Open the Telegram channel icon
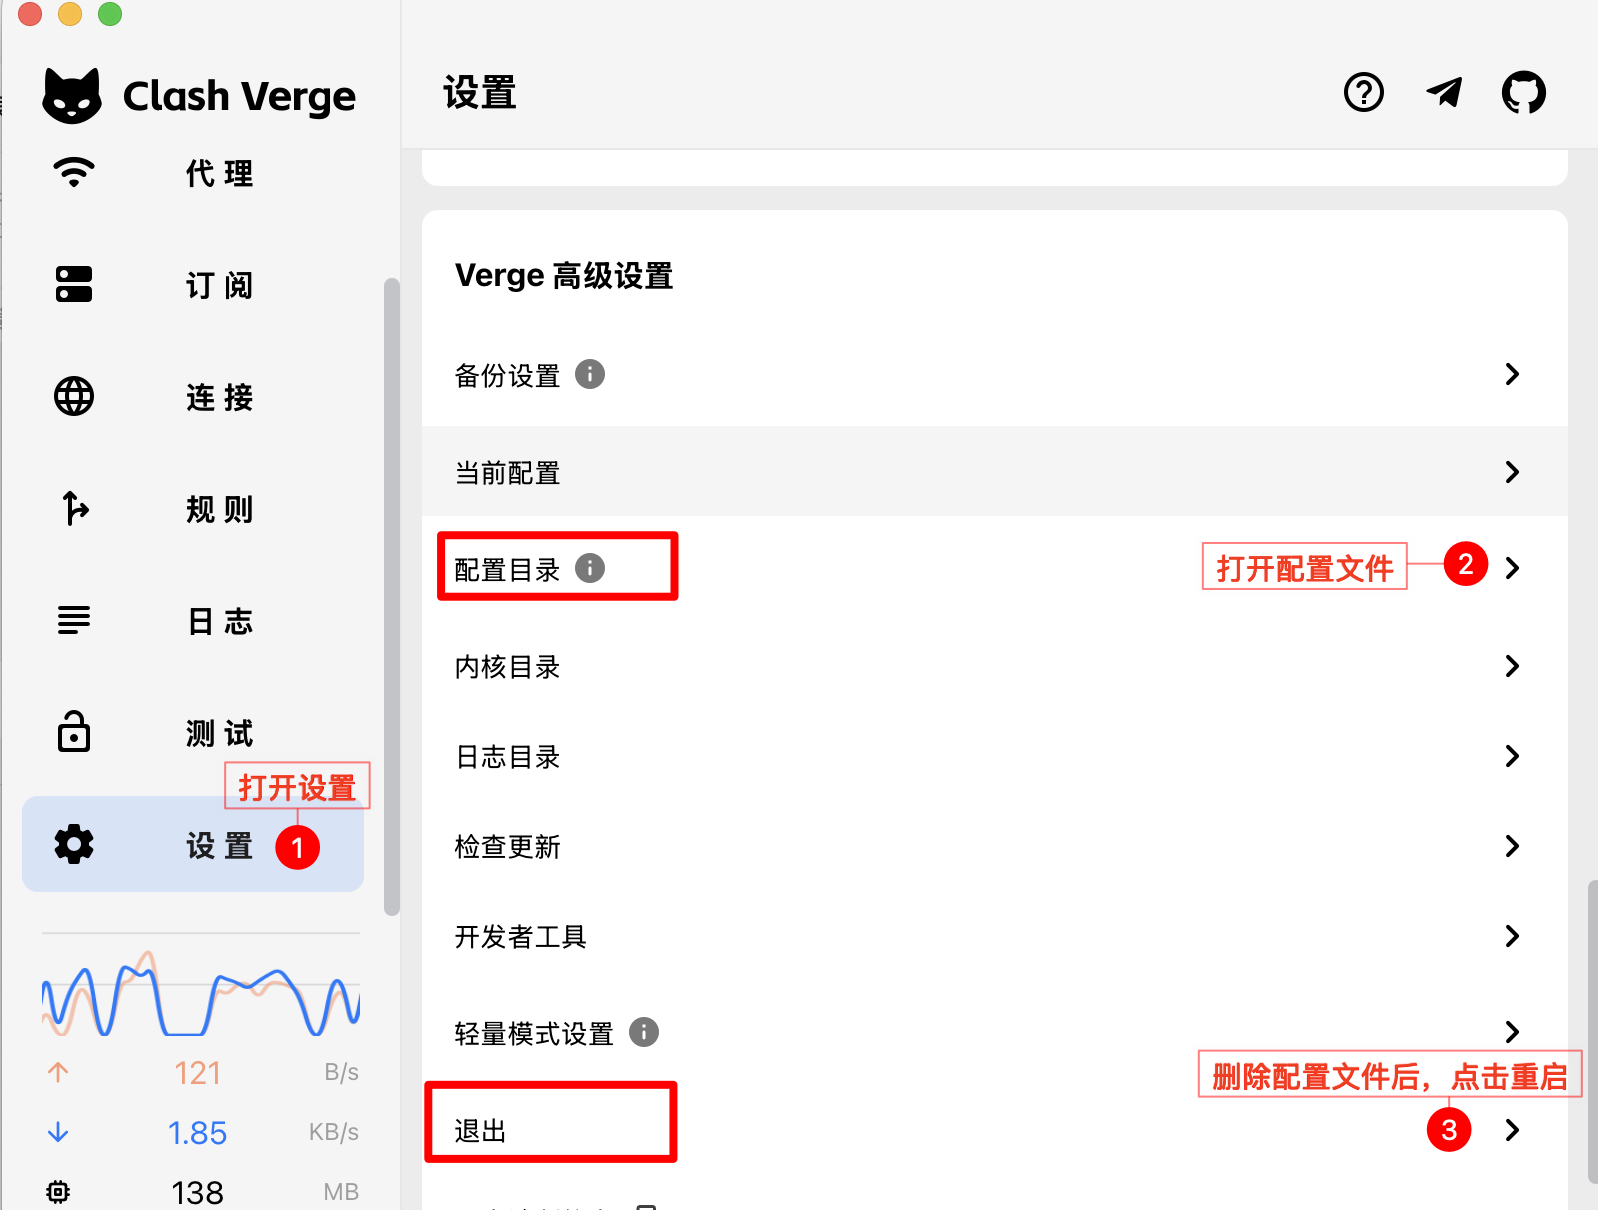The image size is (1598, 1210). (1444, 92)
